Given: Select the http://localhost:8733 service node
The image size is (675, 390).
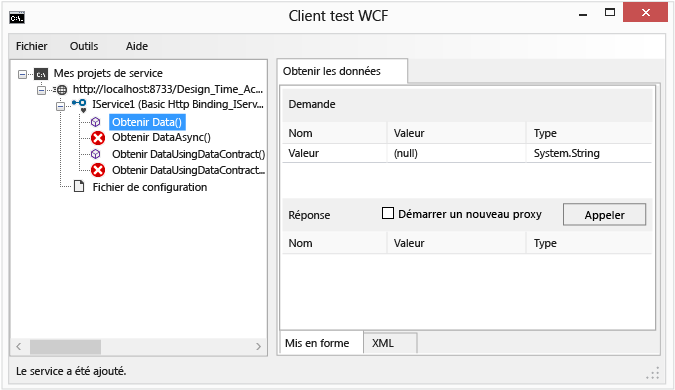Looking at the screenshot, I should pos(168,89).
